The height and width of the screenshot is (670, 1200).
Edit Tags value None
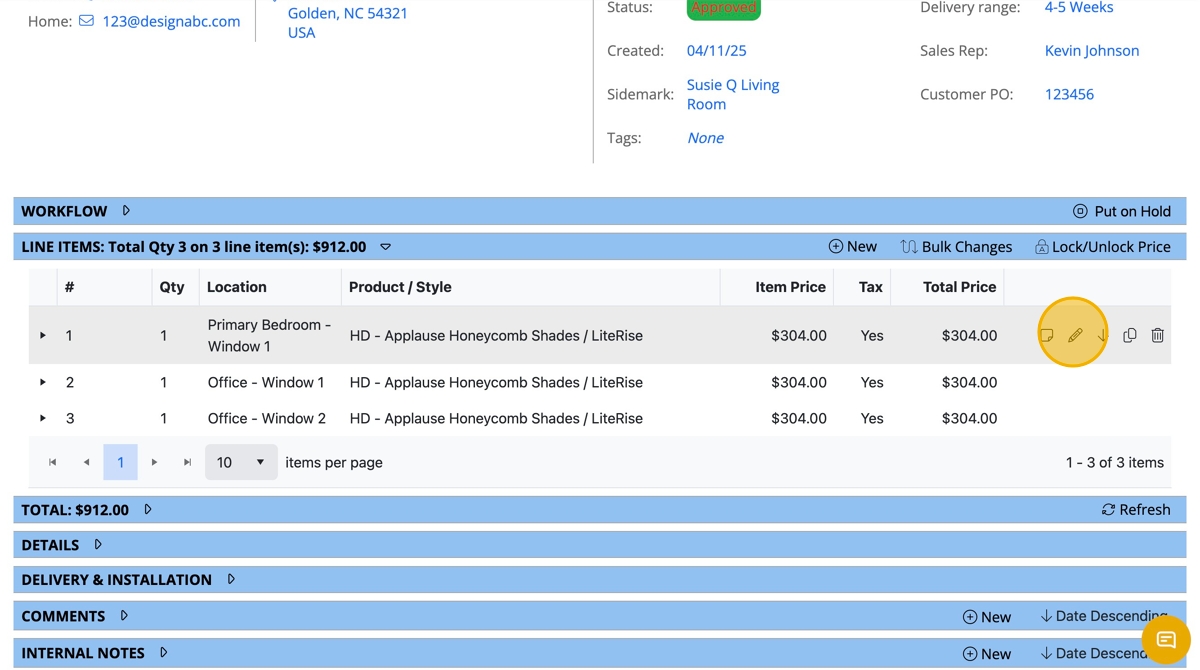(705, 138)
